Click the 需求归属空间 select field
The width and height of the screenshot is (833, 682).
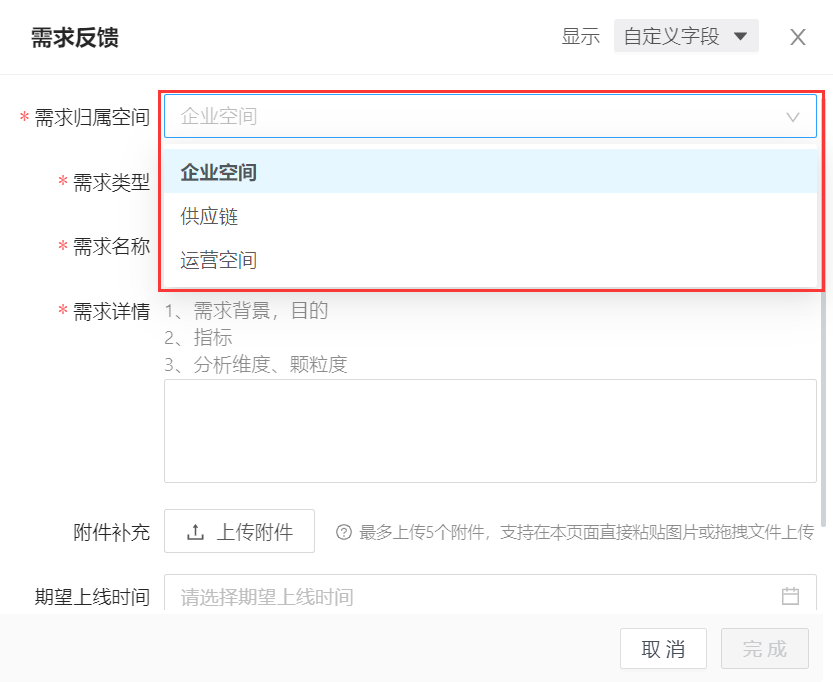point(470,116)
